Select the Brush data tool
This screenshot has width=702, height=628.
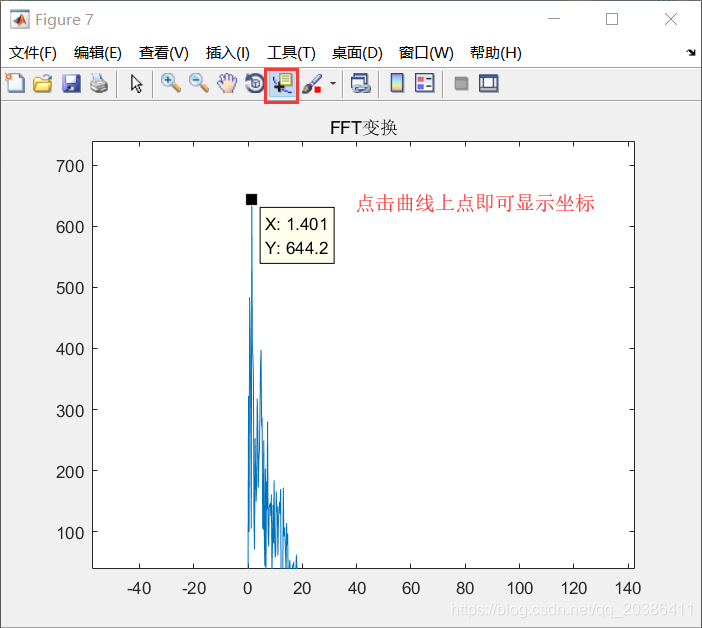pyautogui.click(x=312, y=84)
